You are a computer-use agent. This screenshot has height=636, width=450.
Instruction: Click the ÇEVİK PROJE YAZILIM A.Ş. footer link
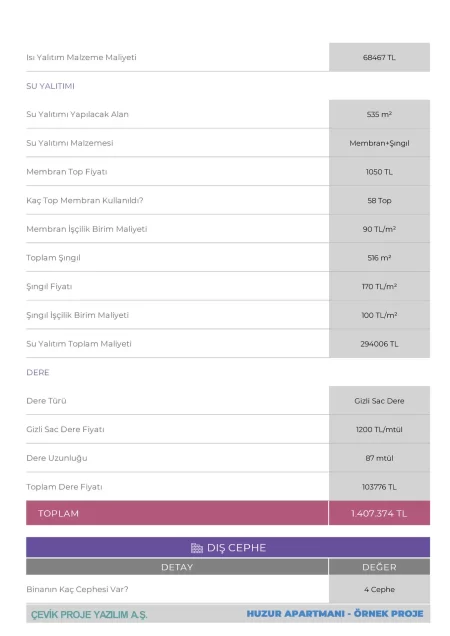89,615
